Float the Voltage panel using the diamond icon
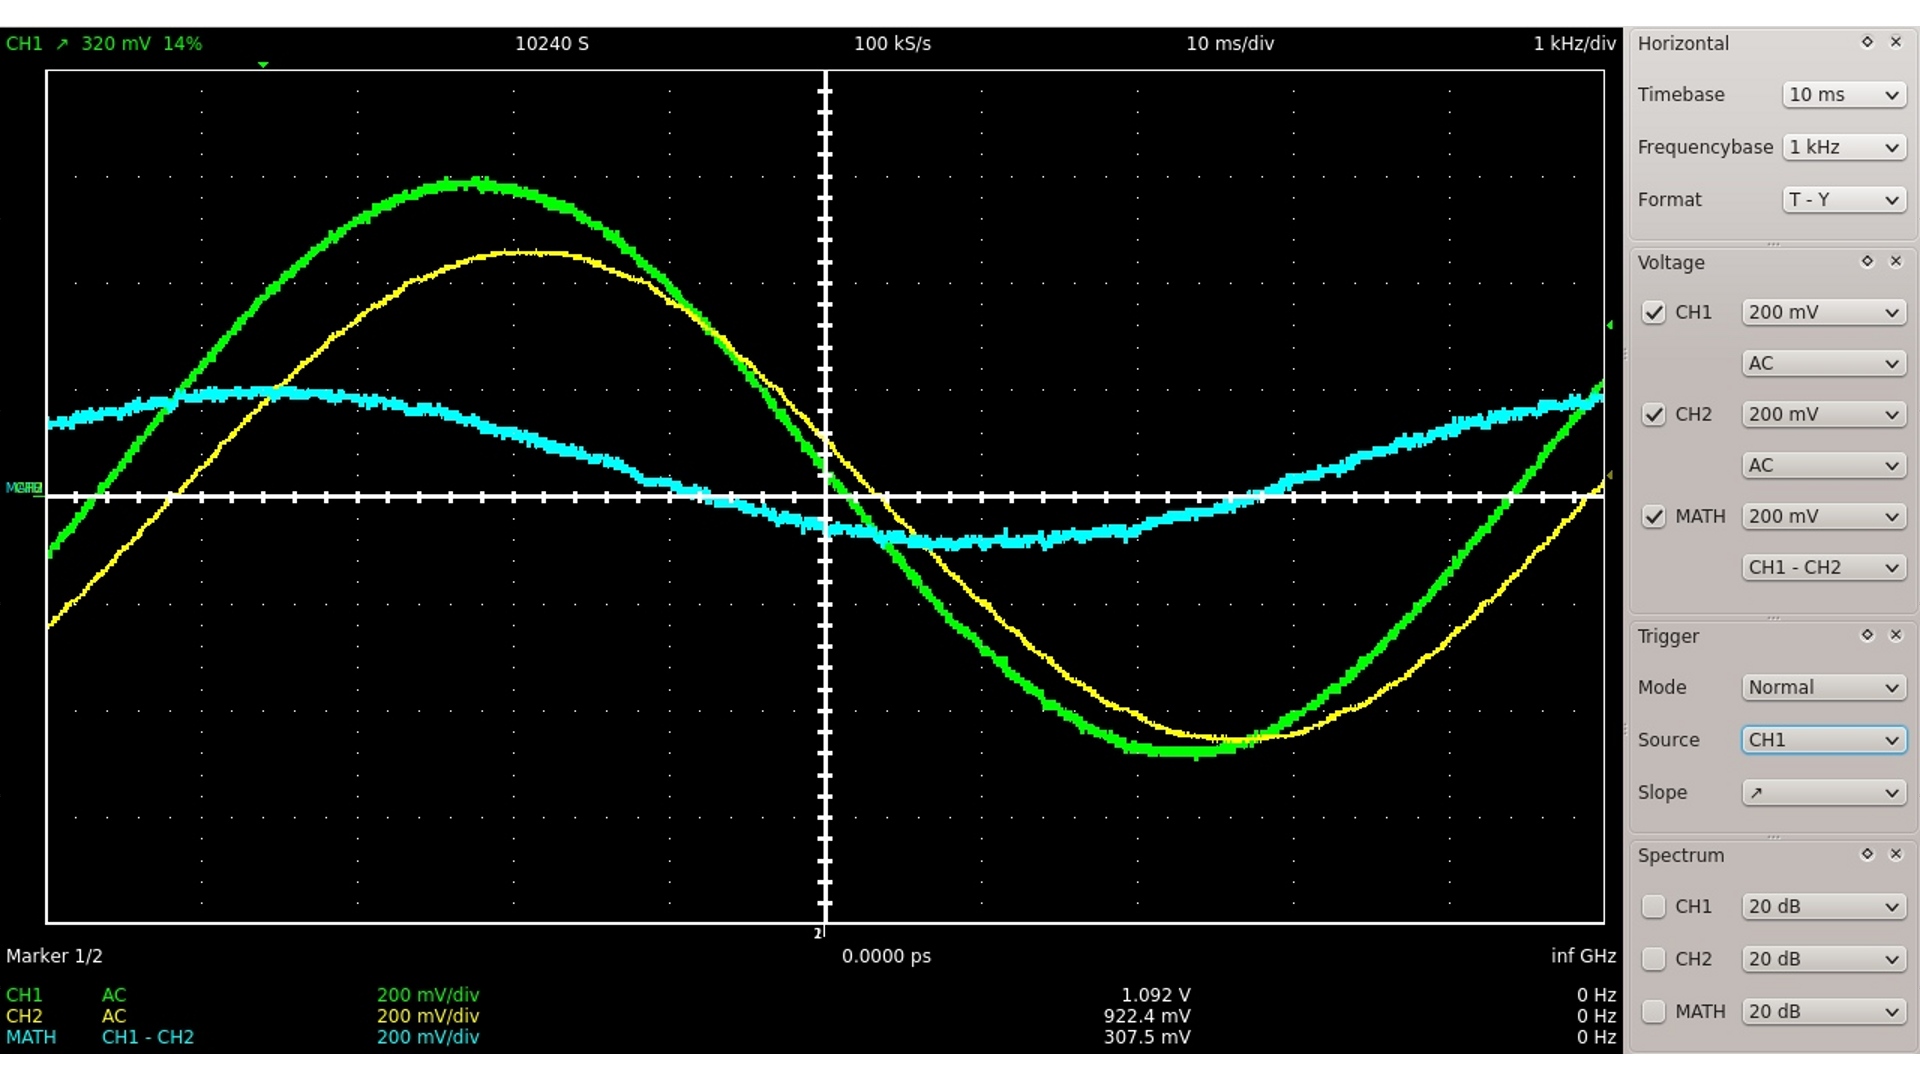This screenshot has height=1080, width=1920. coord(1866,261)
